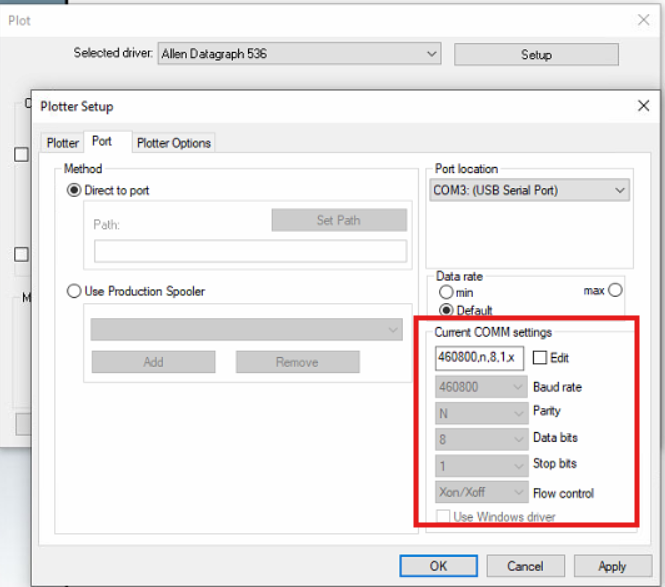Click the Port location group label
The width and height of the screenshot is (665, 587).
466,169
